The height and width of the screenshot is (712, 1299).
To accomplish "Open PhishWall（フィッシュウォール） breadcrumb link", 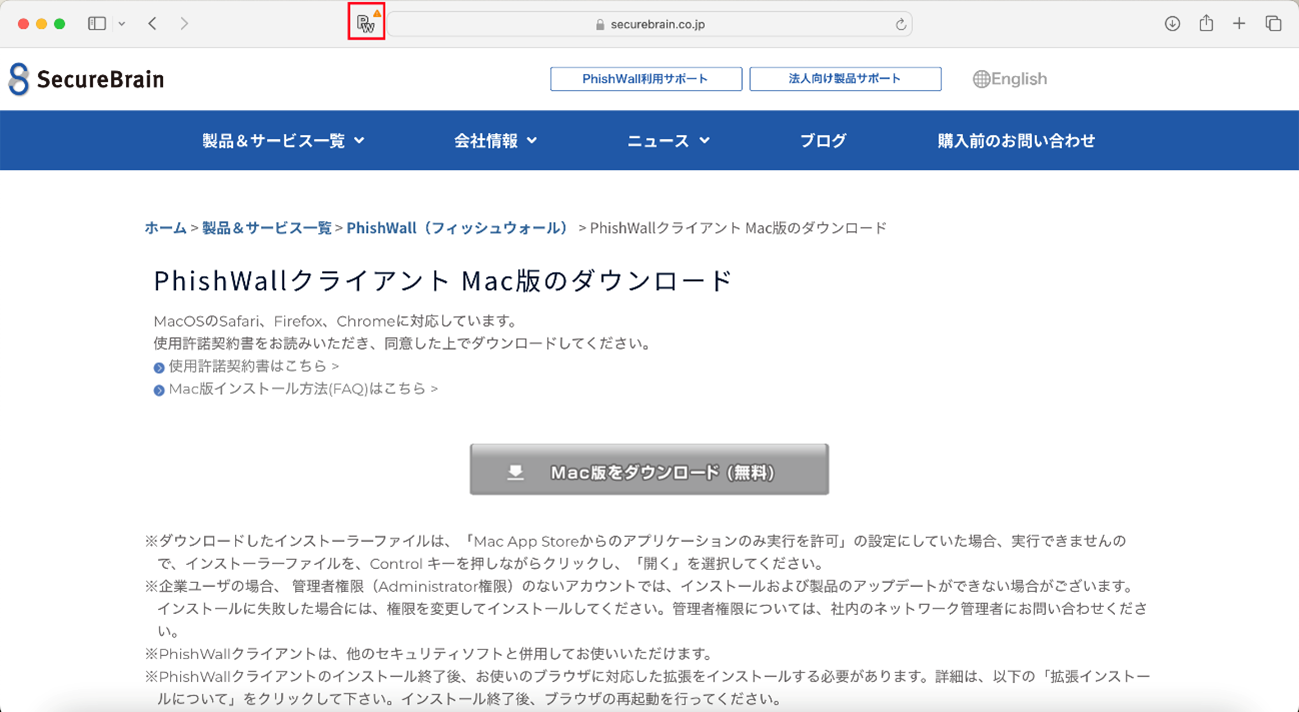I will (x=458, y=228).
